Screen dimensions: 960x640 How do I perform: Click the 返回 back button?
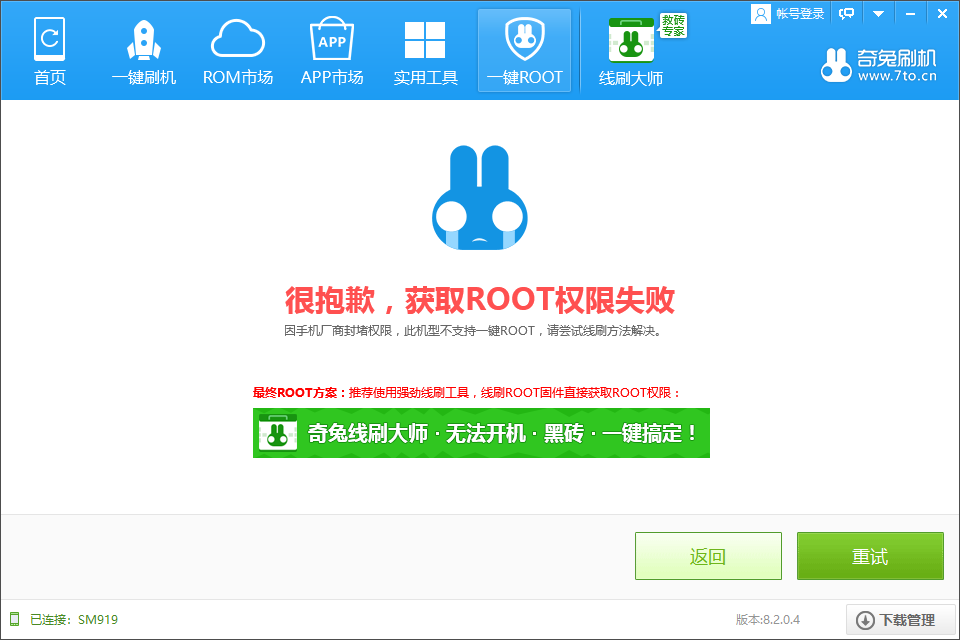coord(708,556)
